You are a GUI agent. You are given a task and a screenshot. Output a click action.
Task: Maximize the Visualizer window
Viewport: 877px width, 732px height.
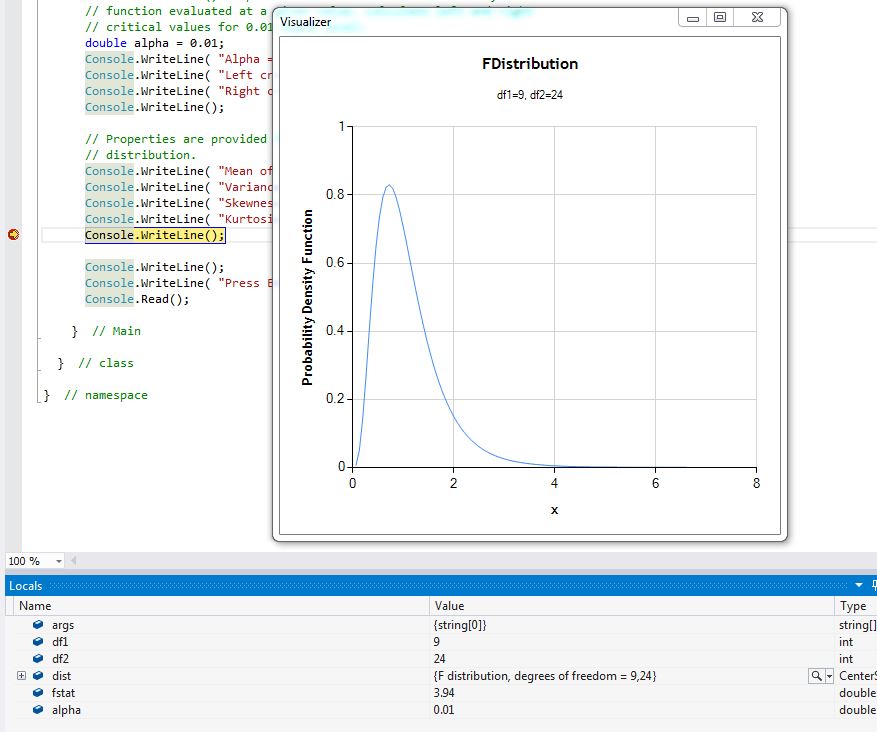(x=719, y=18)
